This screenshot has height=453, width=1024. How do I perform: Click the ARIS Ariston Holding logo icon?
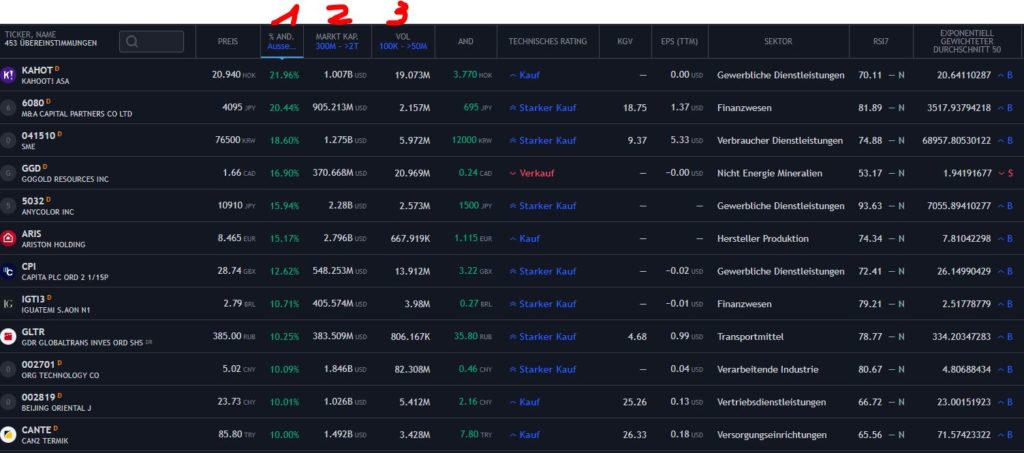8,239
